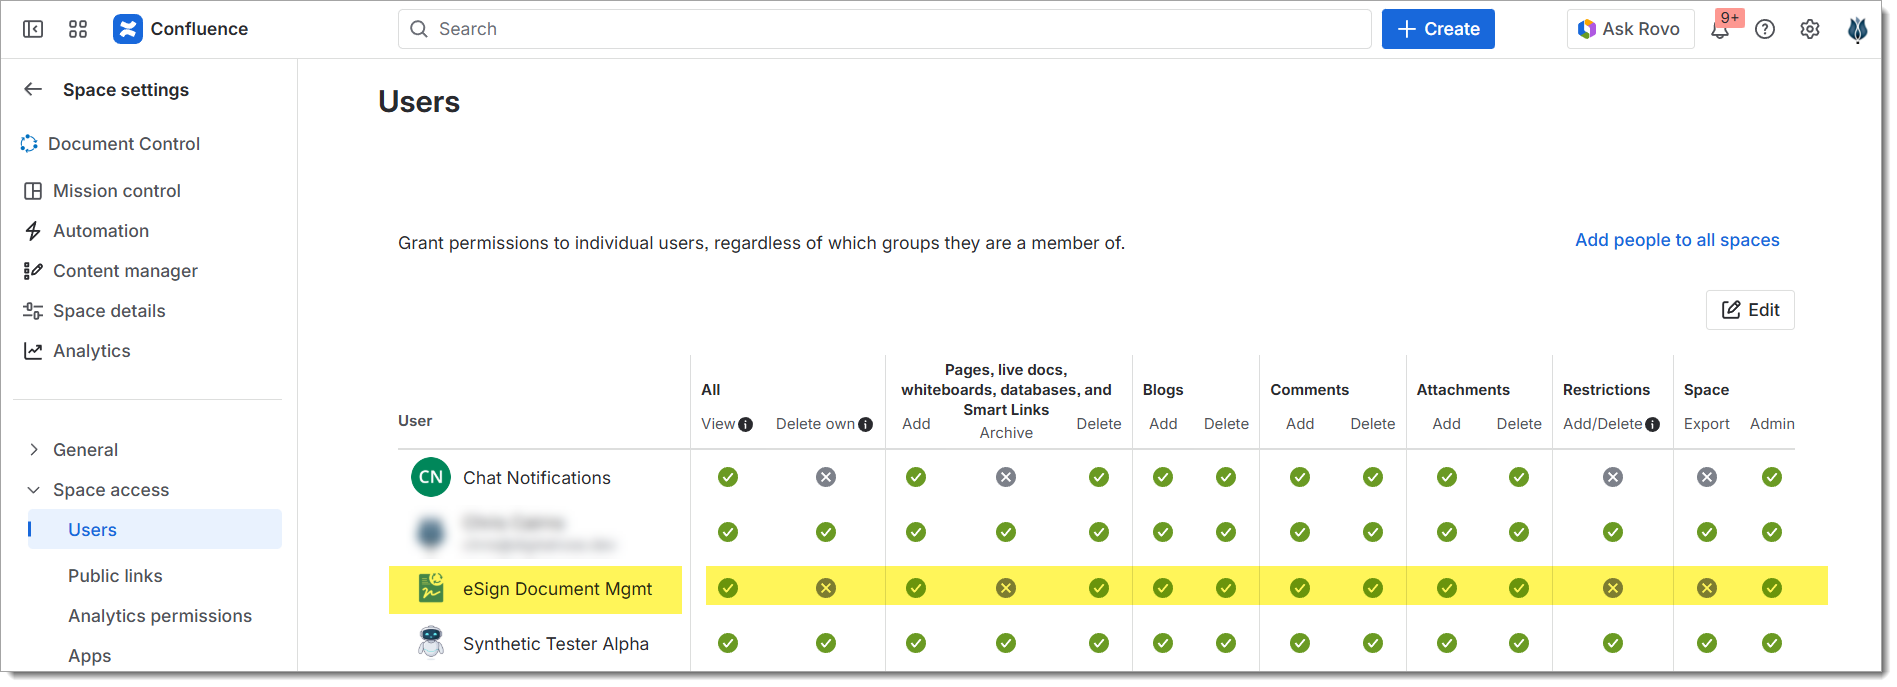Viewport: 1897px width, 687px height.
Task: Click in the Search field
Action: point(884,29)
